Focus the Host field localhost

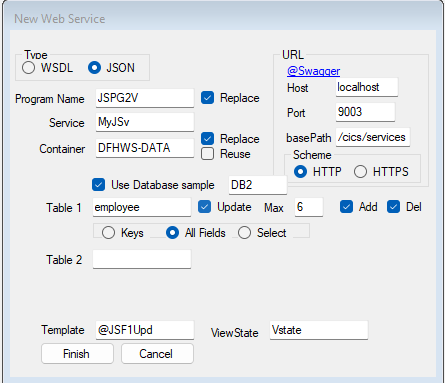[367, 87]
